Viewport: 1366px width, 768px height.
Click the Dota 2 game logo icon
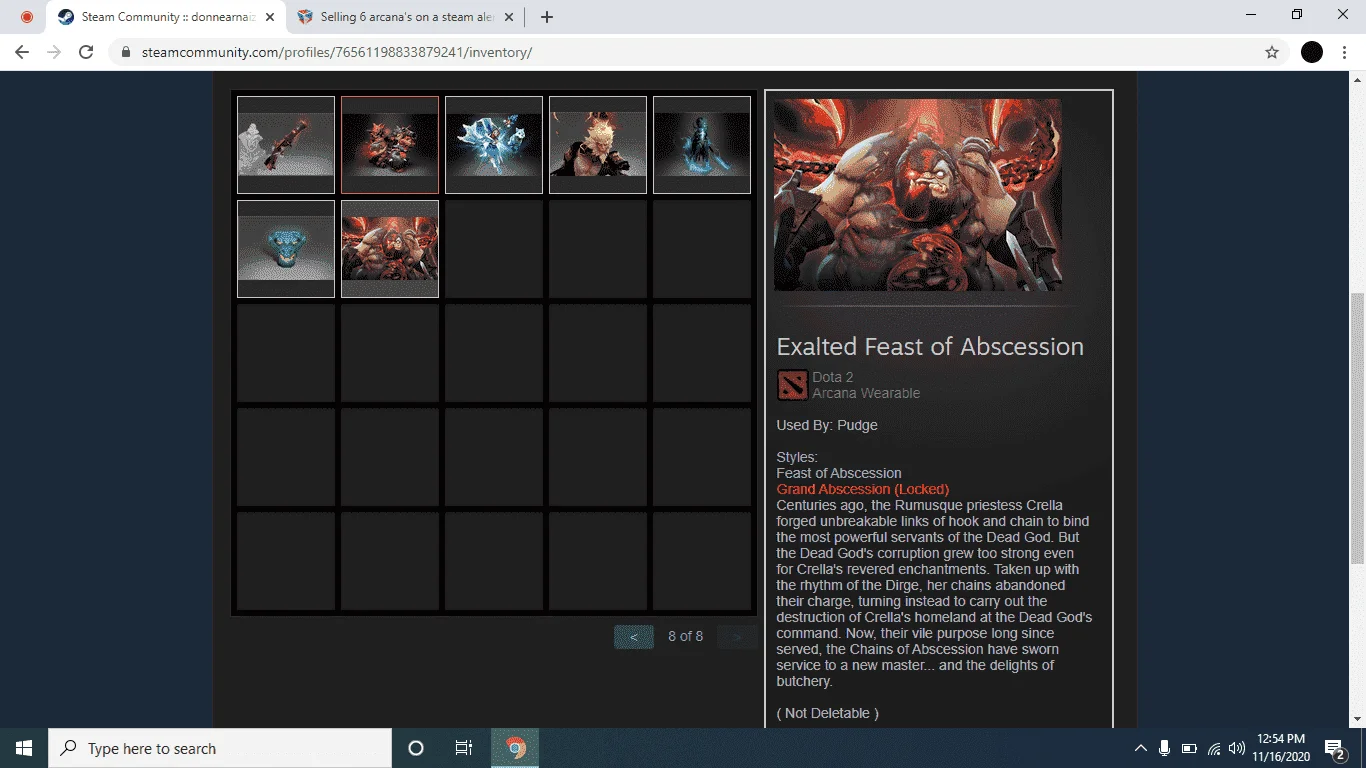click(792, 385)
